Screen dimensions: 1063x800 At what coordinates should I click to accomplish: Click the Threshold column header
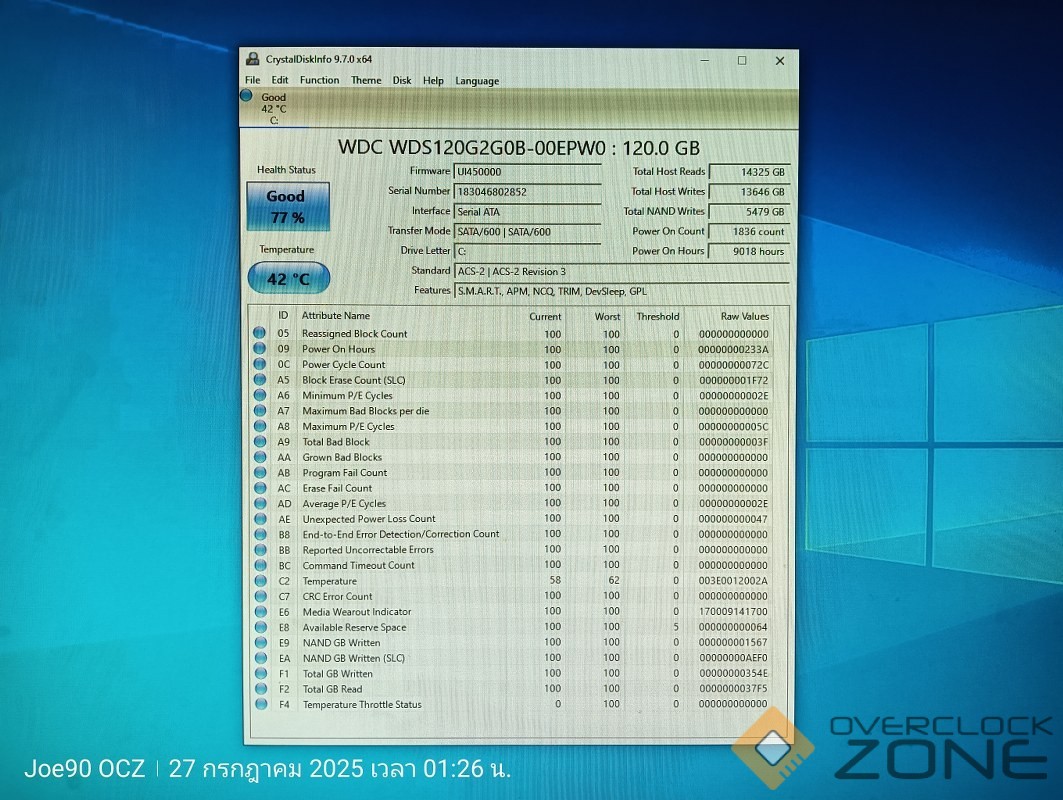pos(658,317)
